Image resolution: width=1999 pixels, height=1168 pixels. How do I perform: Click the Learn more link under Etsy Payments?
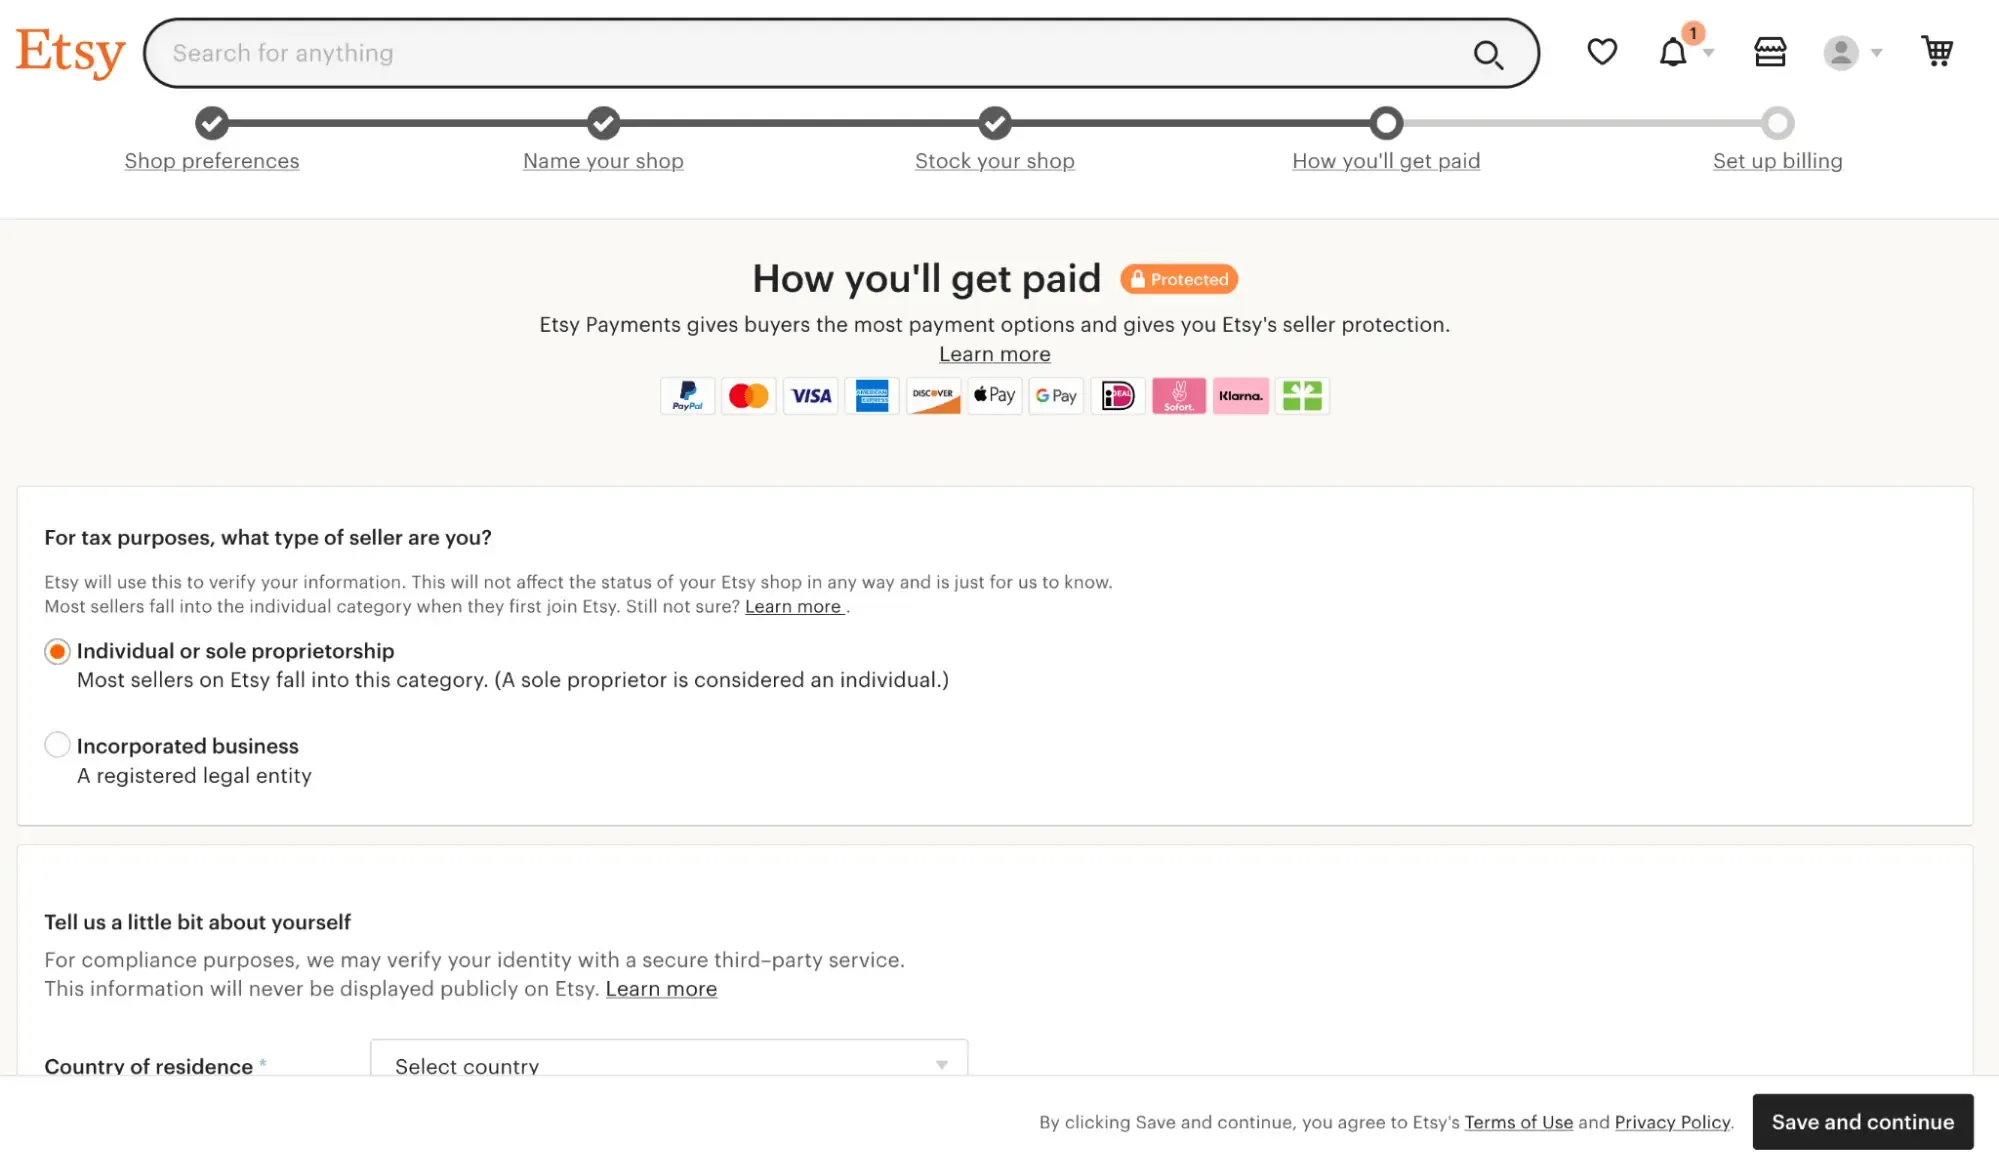[994, 355]
